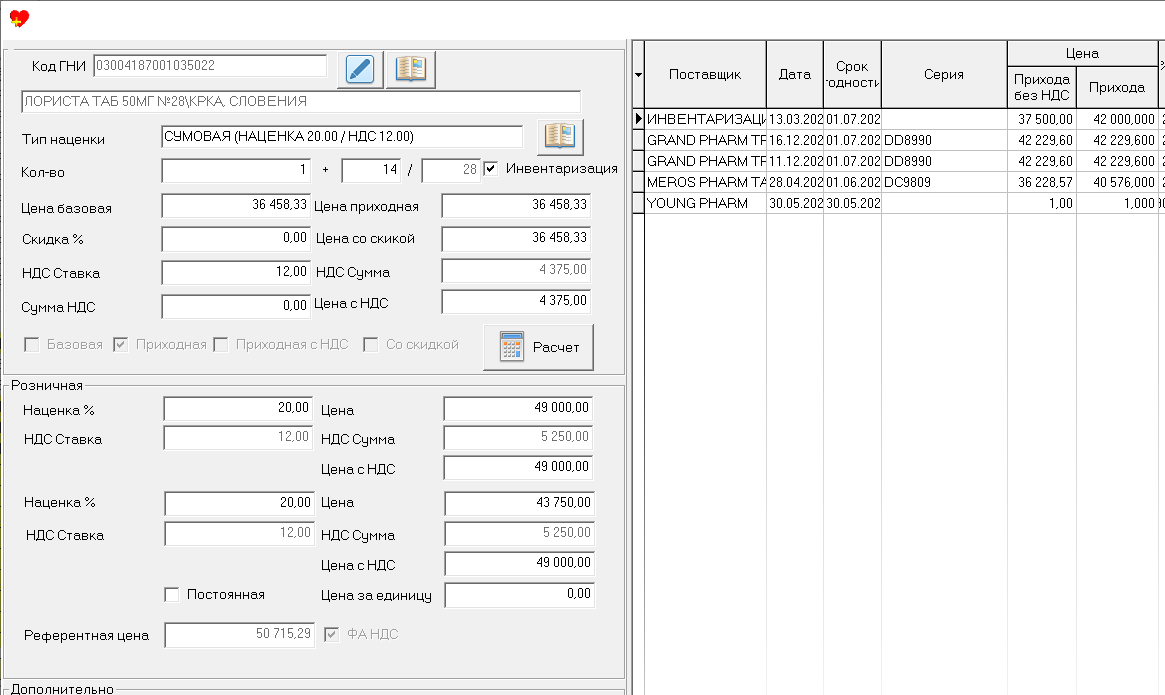Screen dimensions: 1165x695
Task: Click the Поставщик column header
Action: coord(705,74)
